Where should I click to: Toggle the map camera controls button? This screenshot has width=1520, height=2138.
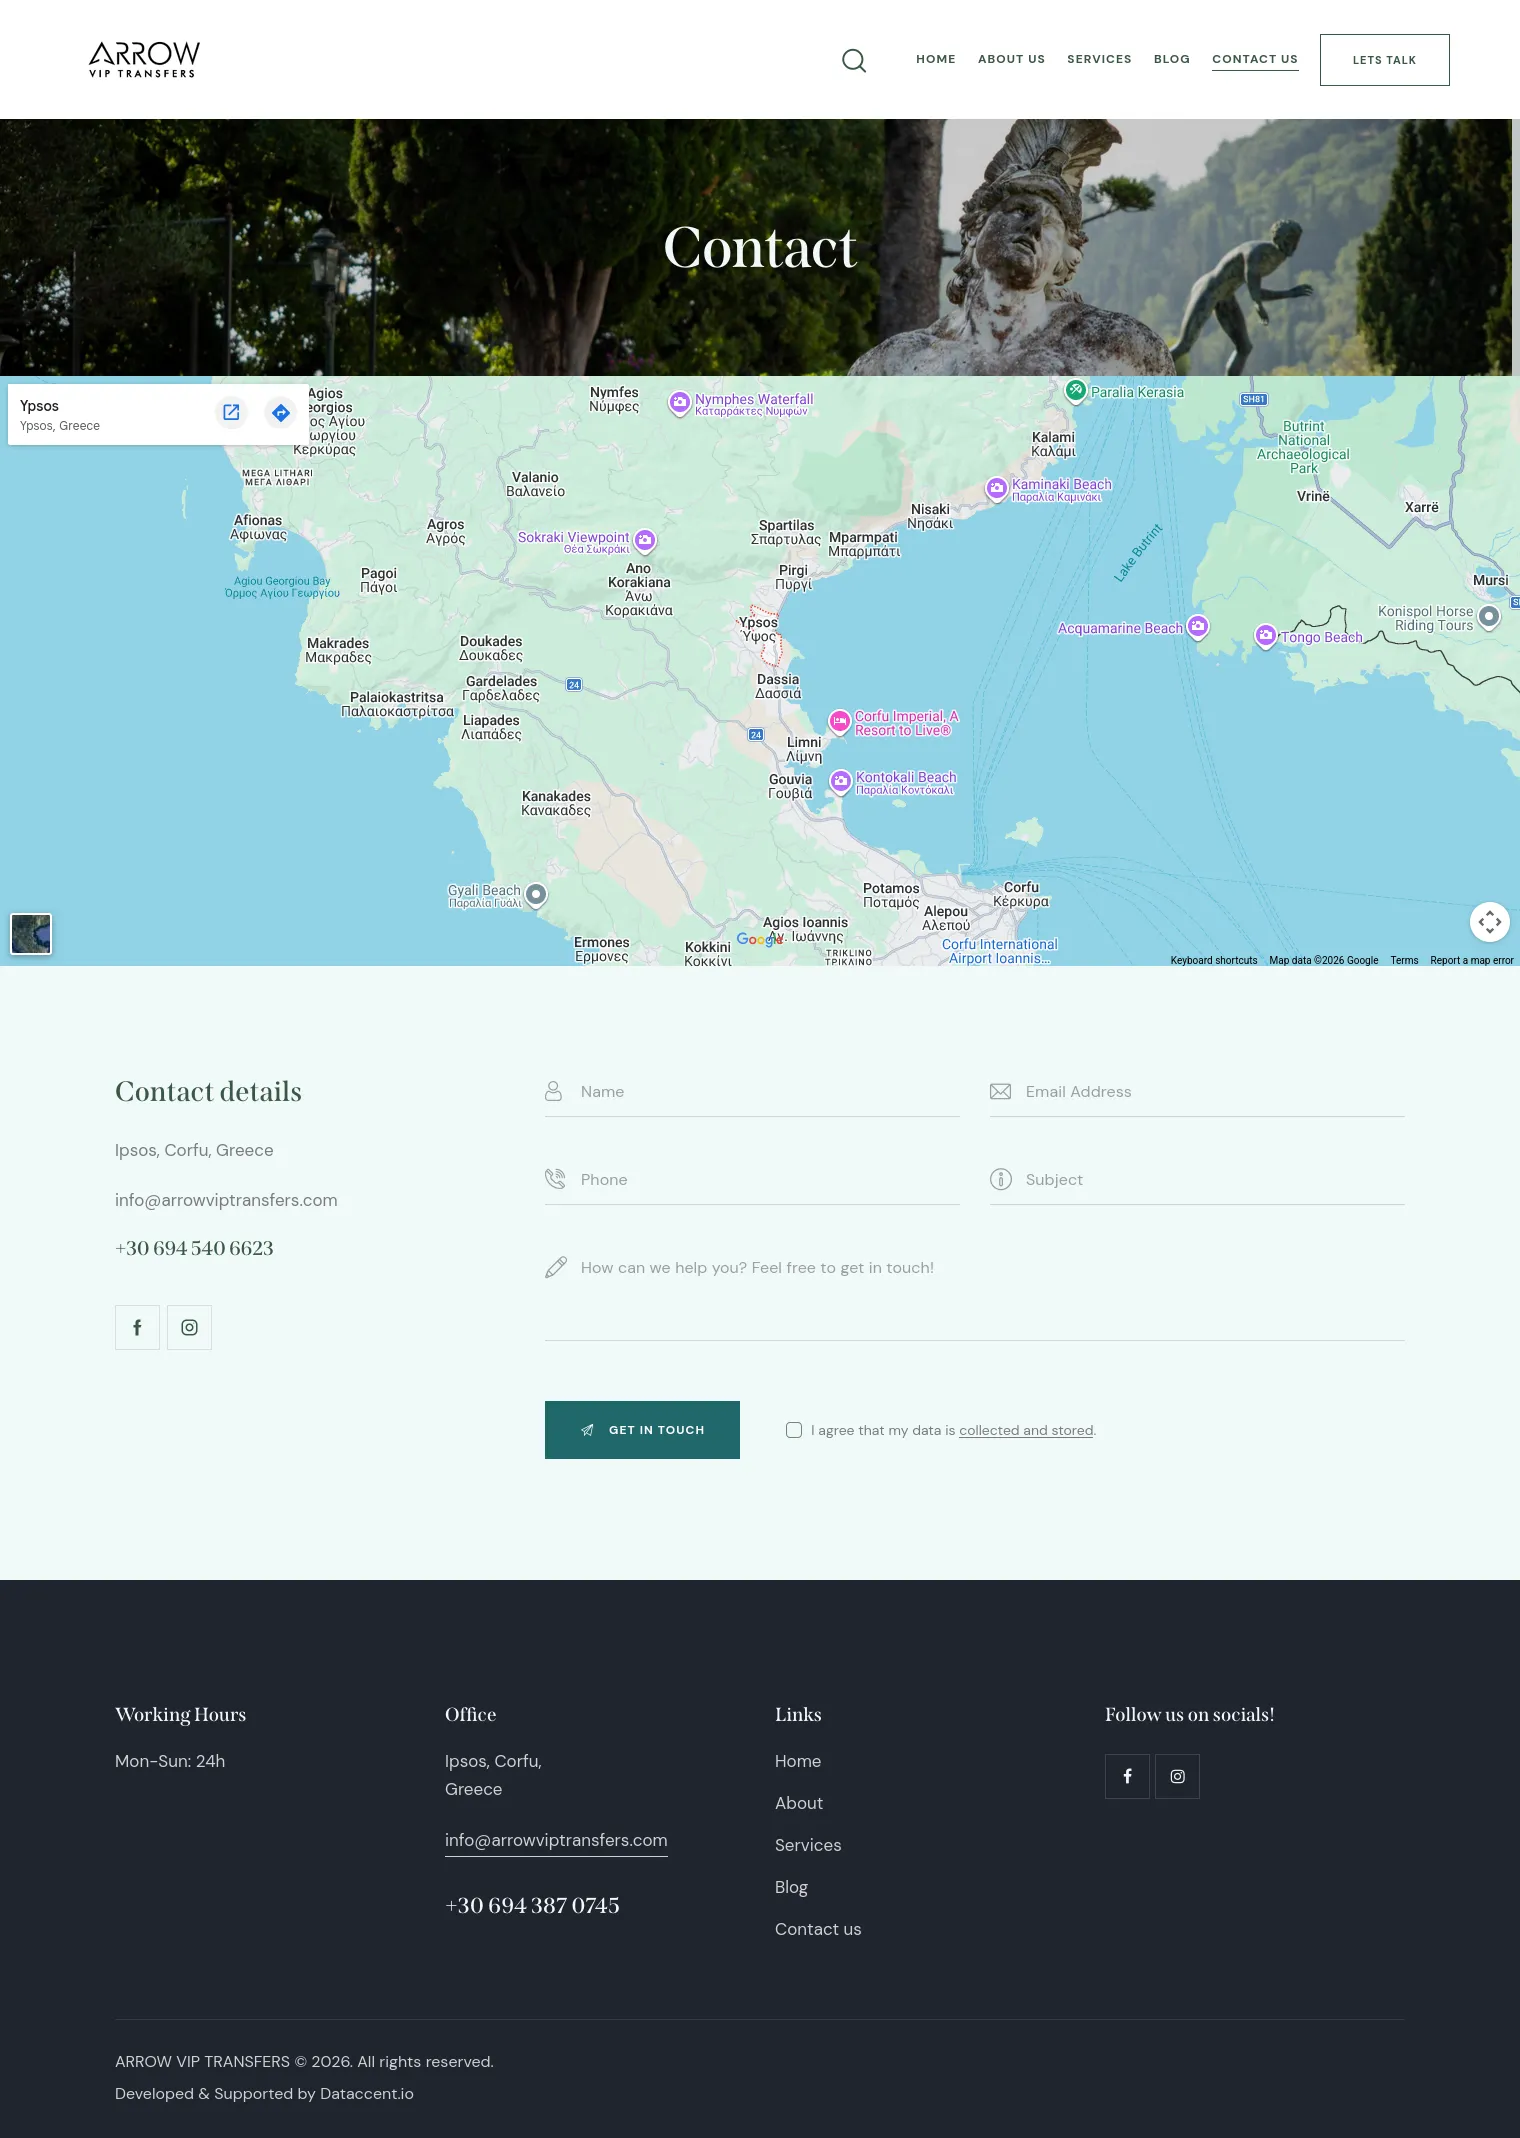tap(1489, 922)
